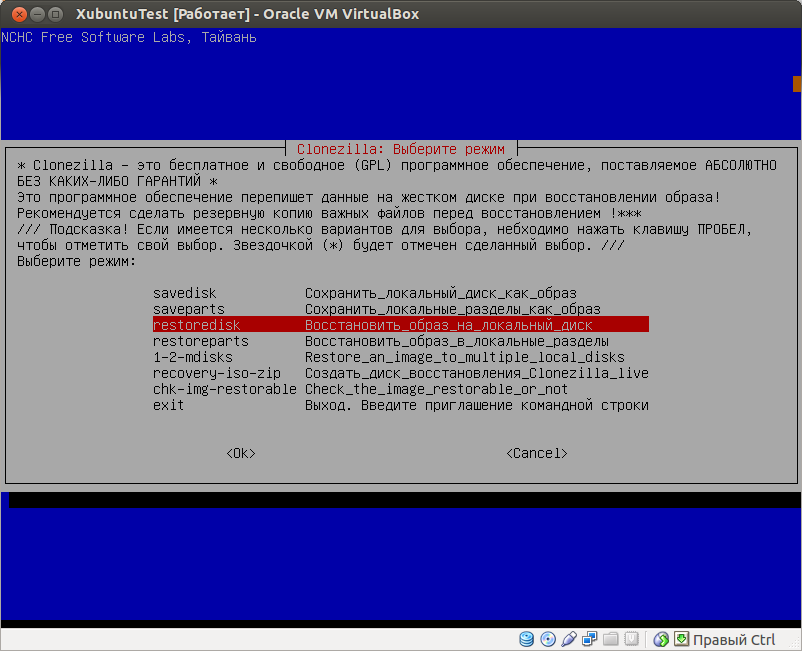Choose the highlighted restoredisk mode
Screen dimensions: 802x651
click(x=400, y=325)
